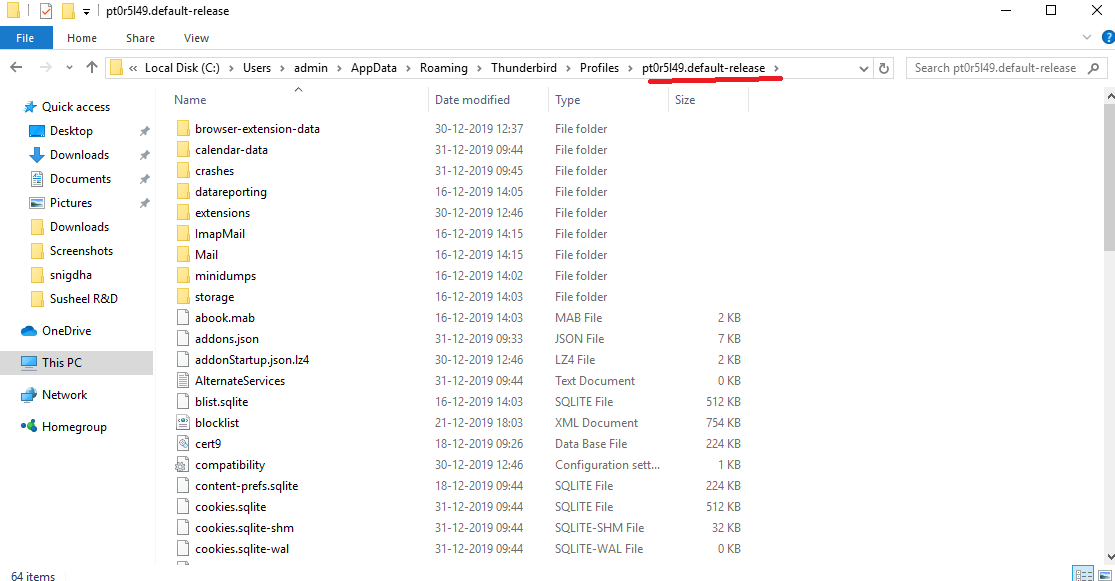Go up one folder level arrow
1115x581 pixels.
pyautogui.click(x=92, y=68)
